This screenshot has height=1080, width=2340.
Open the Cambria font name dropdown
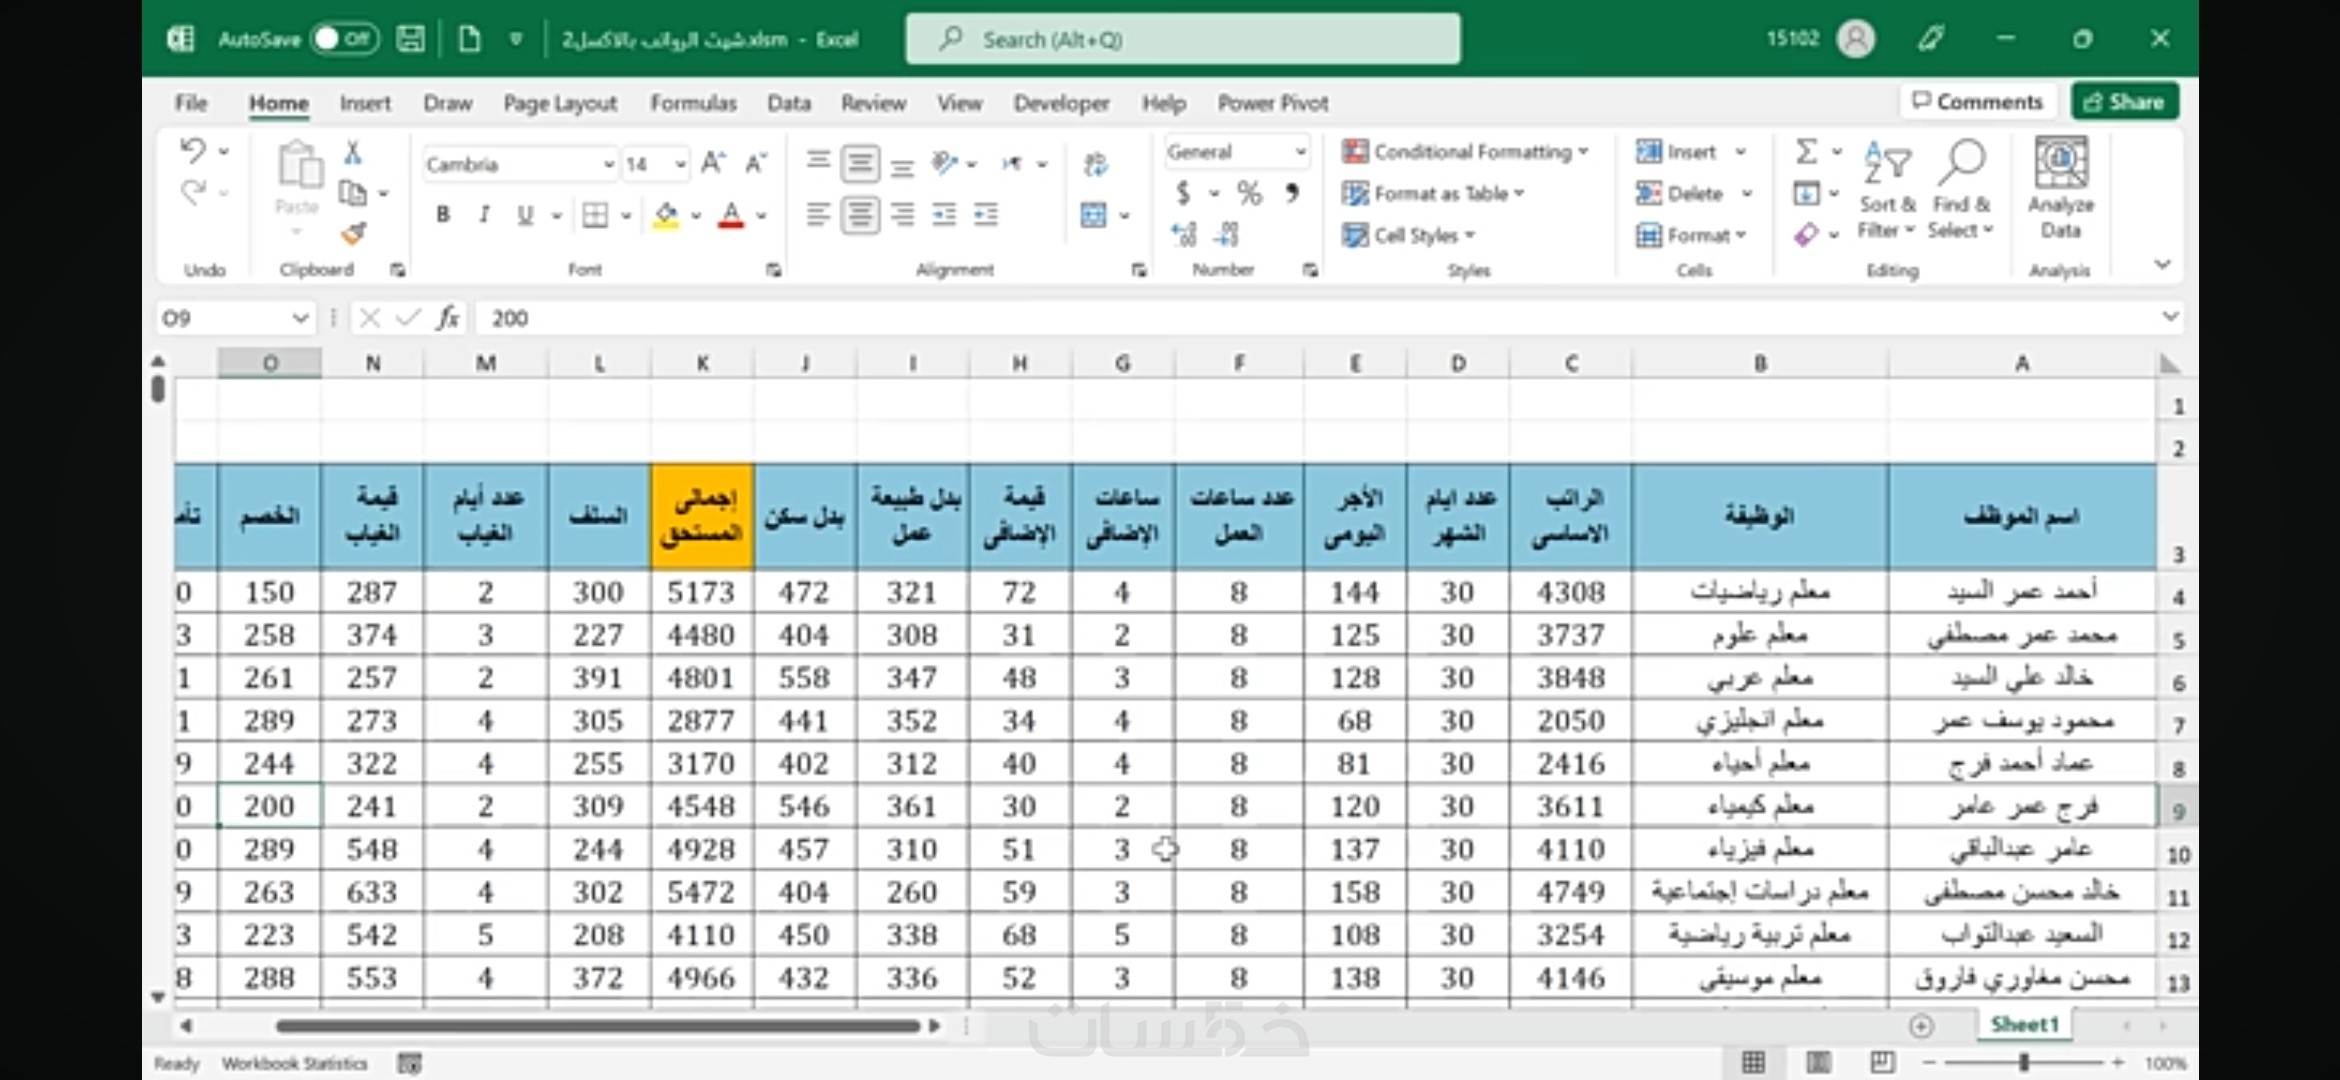click(608, 164)
